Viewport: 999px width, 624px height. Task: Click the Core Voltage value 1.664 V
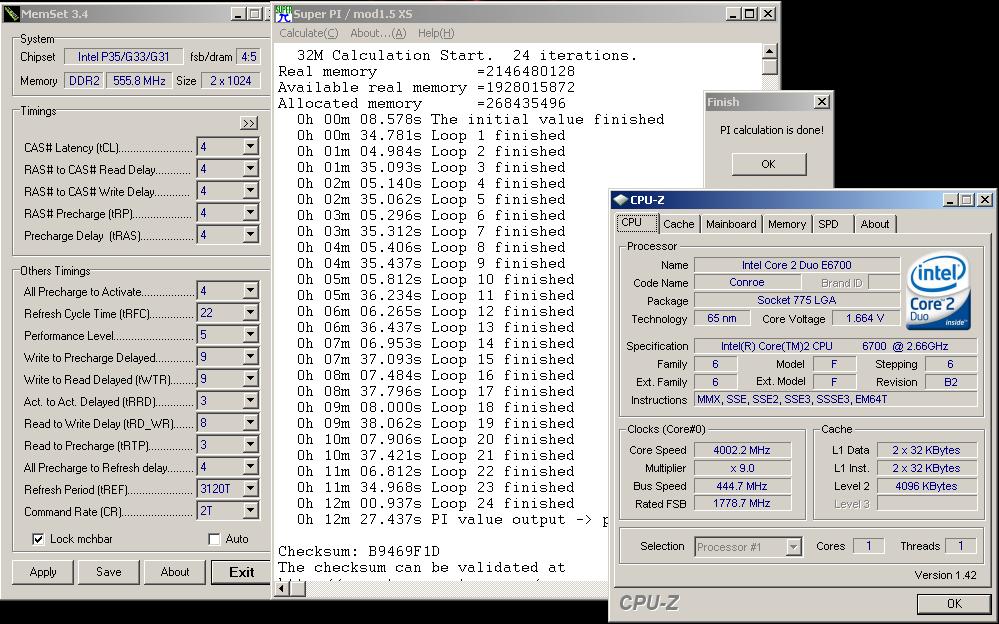pos(865,319)
